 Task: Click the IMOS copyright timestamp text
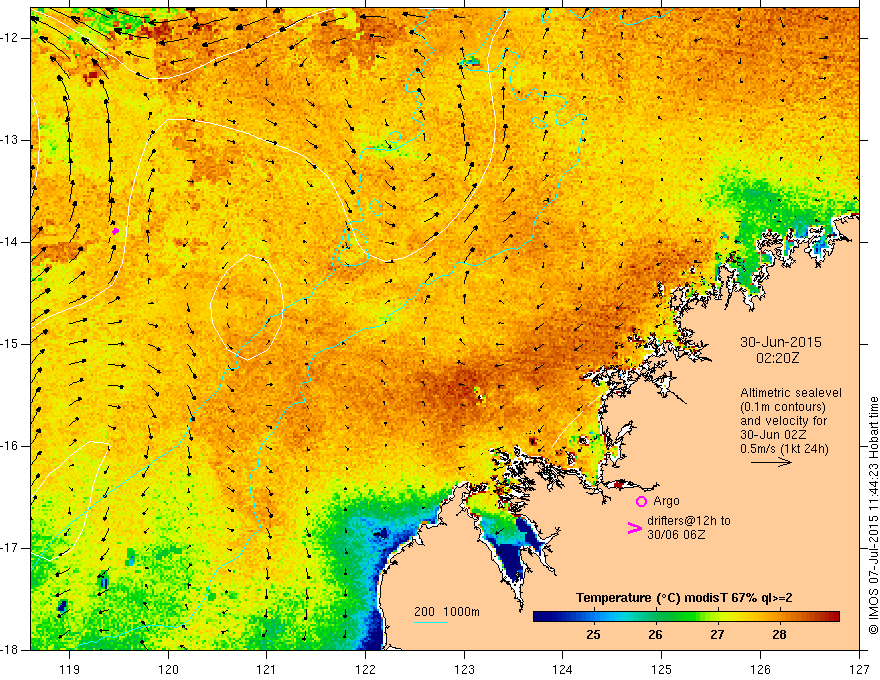click(x=873, y=515)
